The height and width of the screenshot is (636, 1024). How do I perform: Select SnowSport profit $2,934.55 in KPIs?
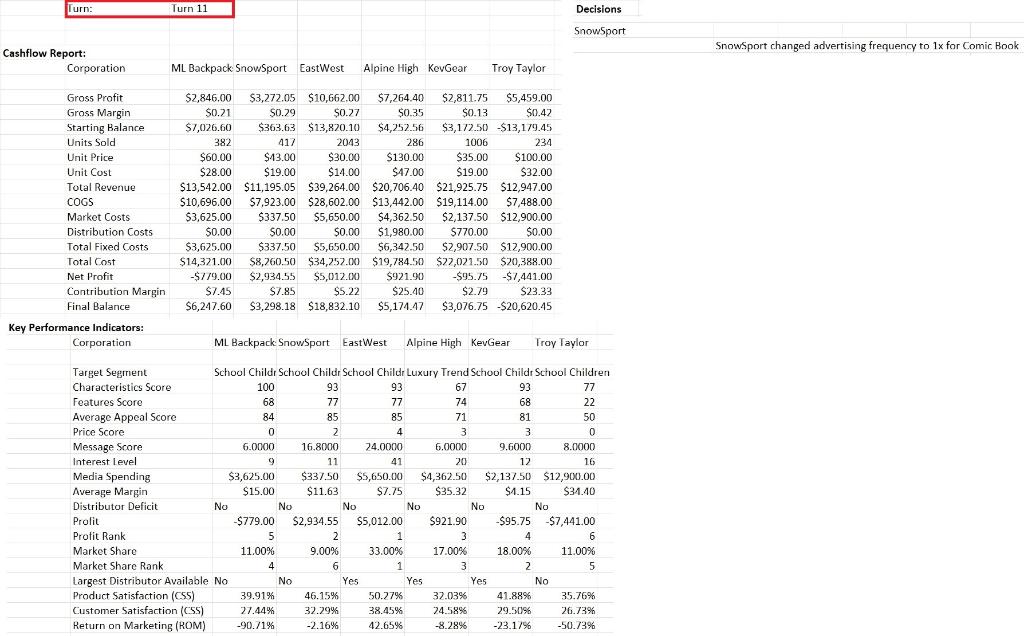click(x=315, y=522)
